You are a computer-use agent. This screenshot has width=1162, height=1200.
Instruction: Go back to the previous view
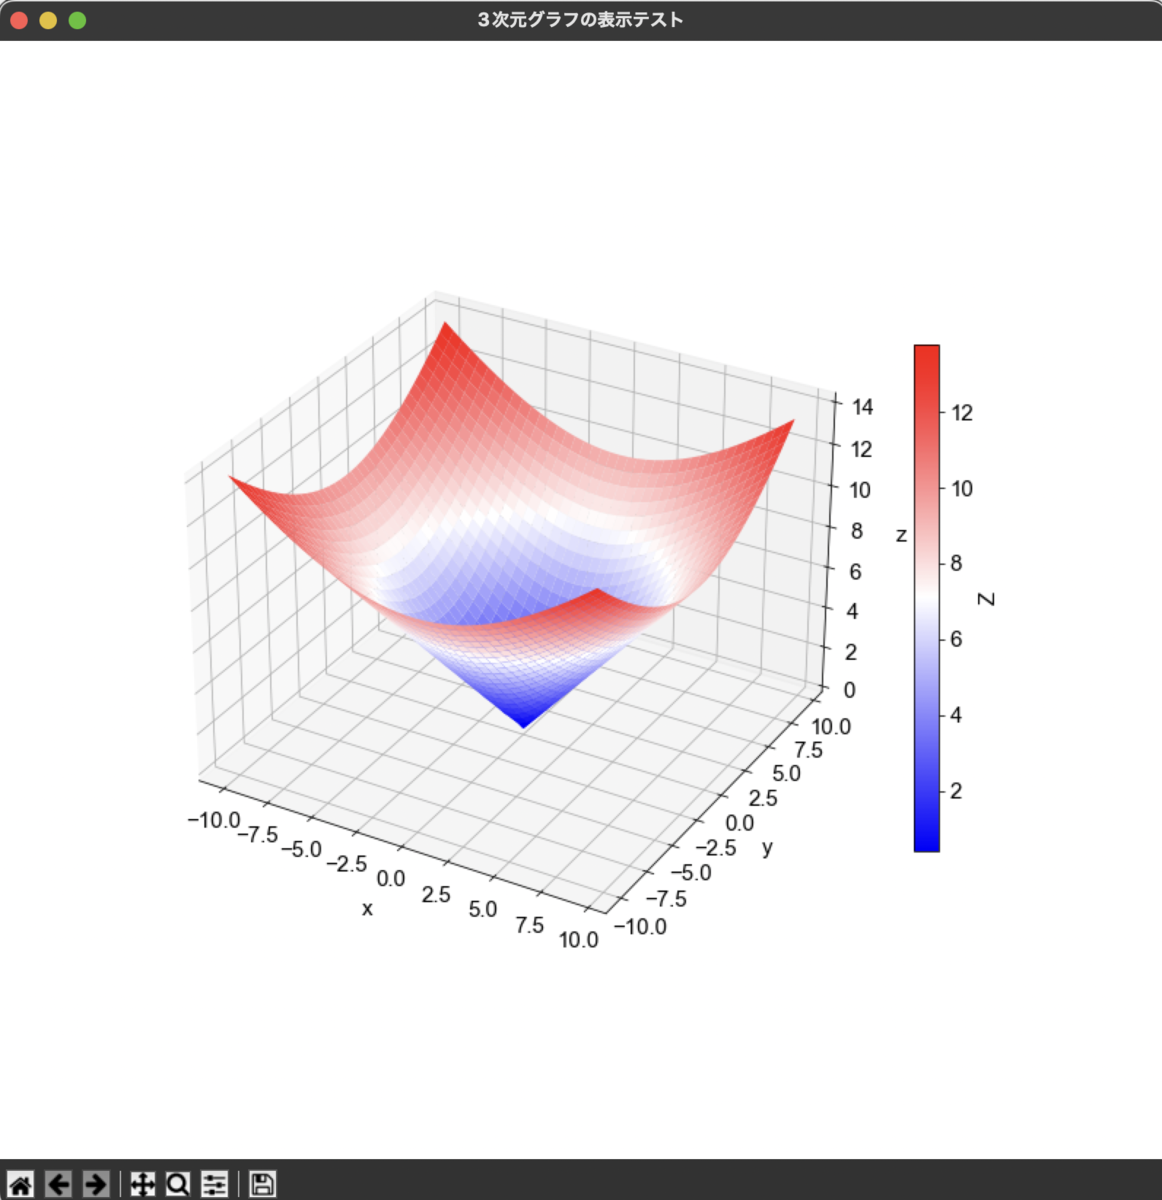pyautogui.click(x=59, y=1185)
